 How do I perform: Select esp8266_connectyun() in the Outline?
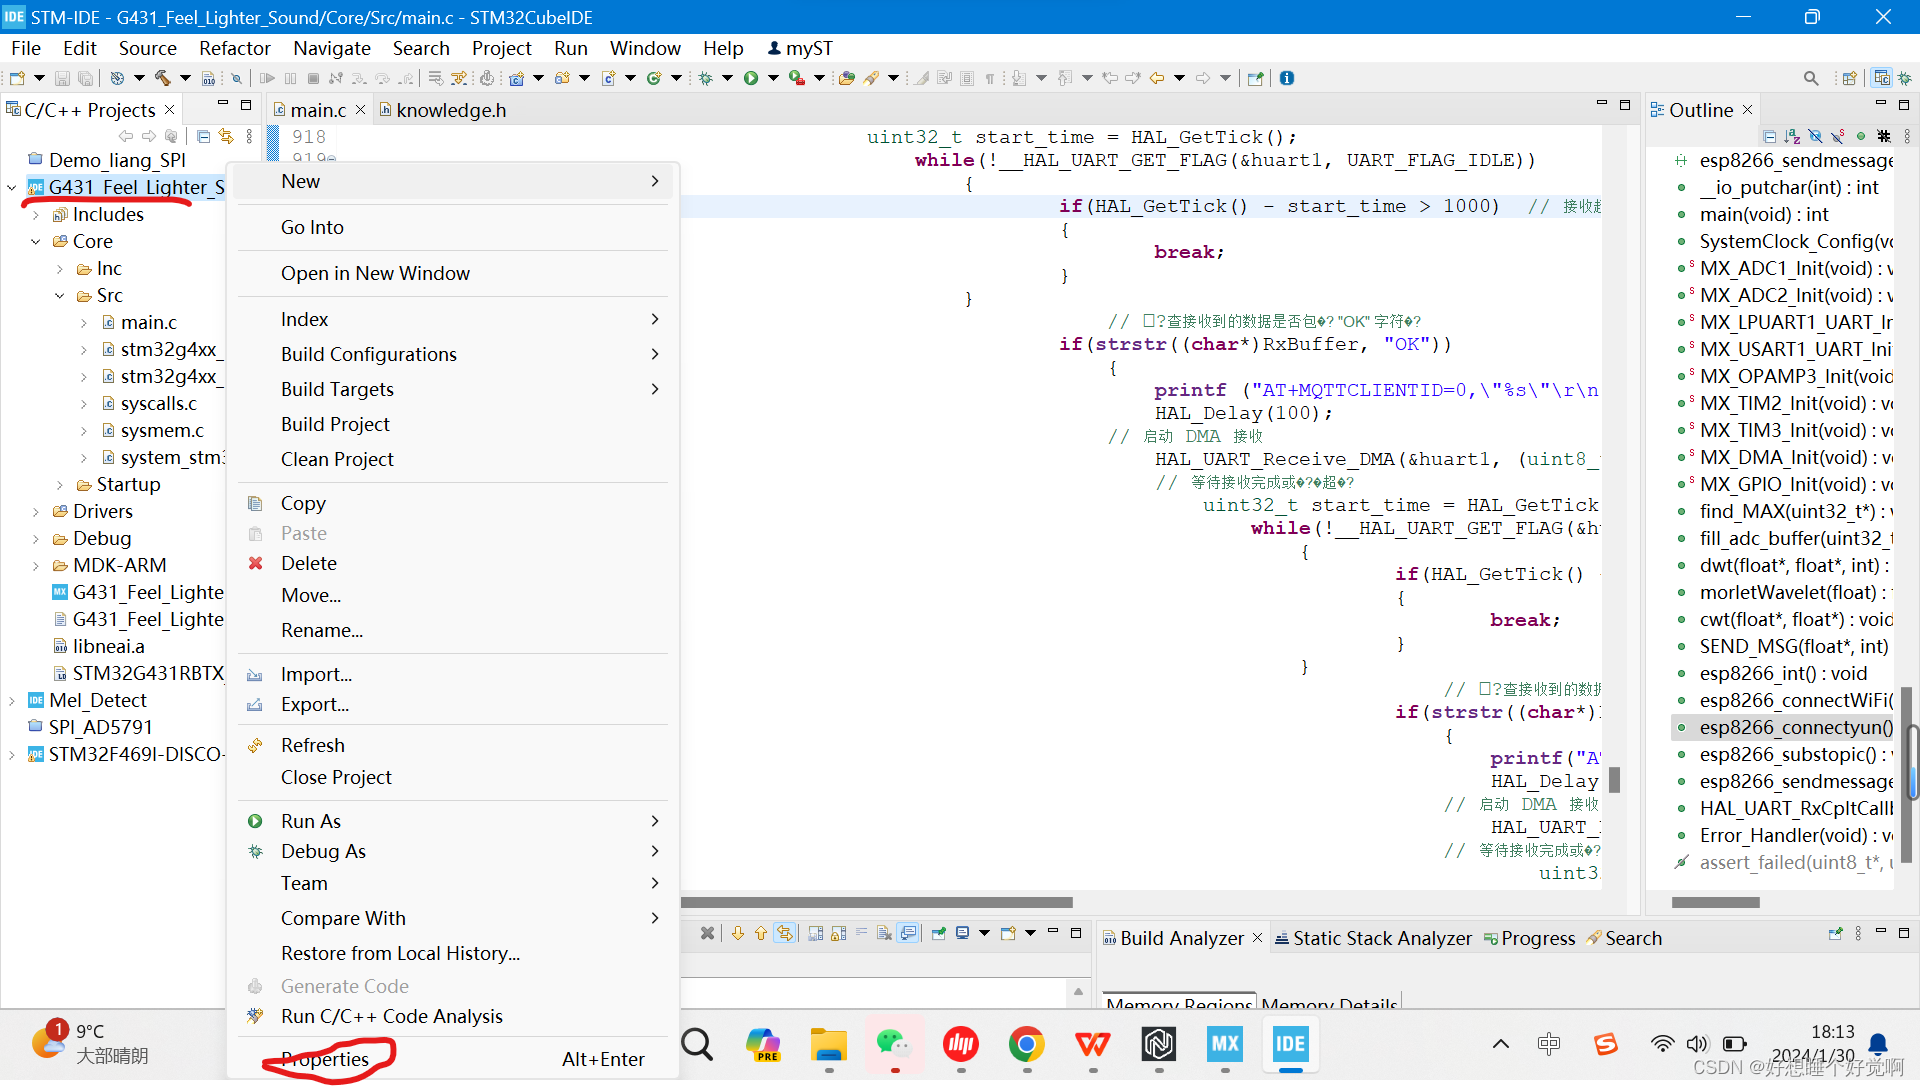click(x=1795, y=728)
